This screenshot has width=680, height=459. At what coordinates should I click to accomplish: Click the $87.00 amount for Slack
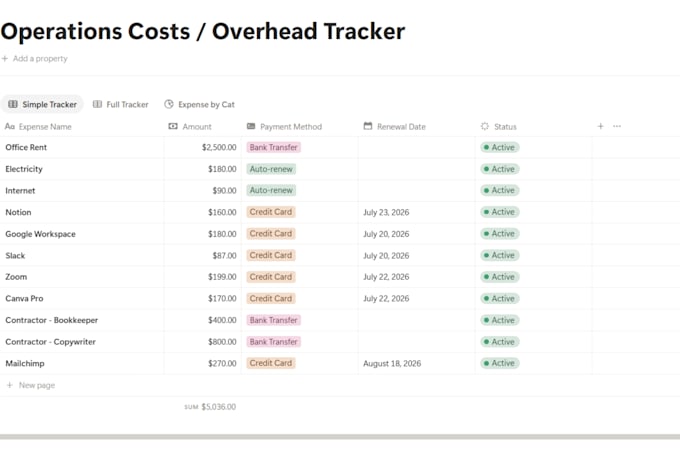(x=224, y=256)
